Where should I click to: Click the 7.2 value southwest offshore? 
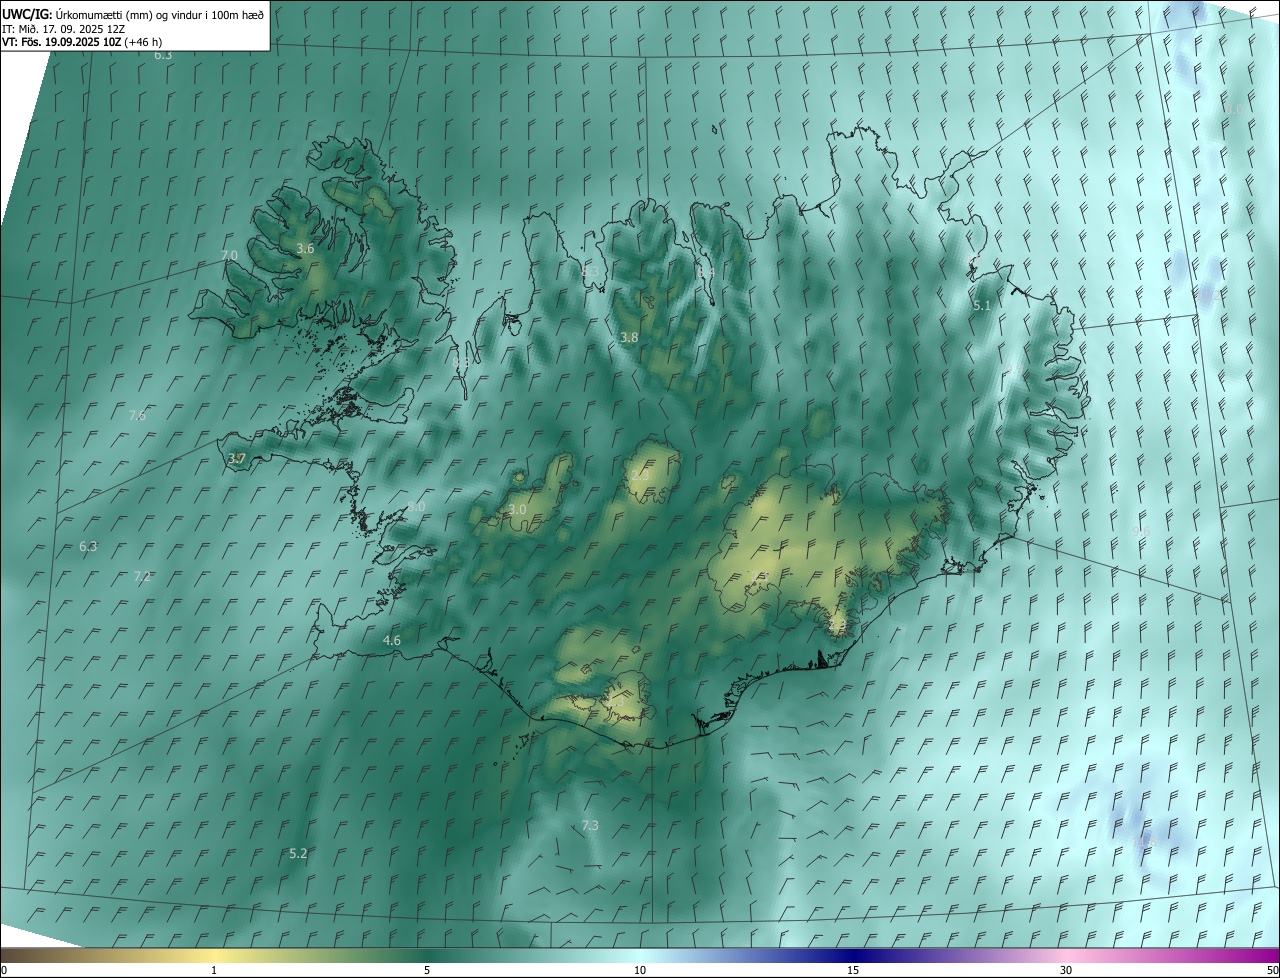click(142, 577)
